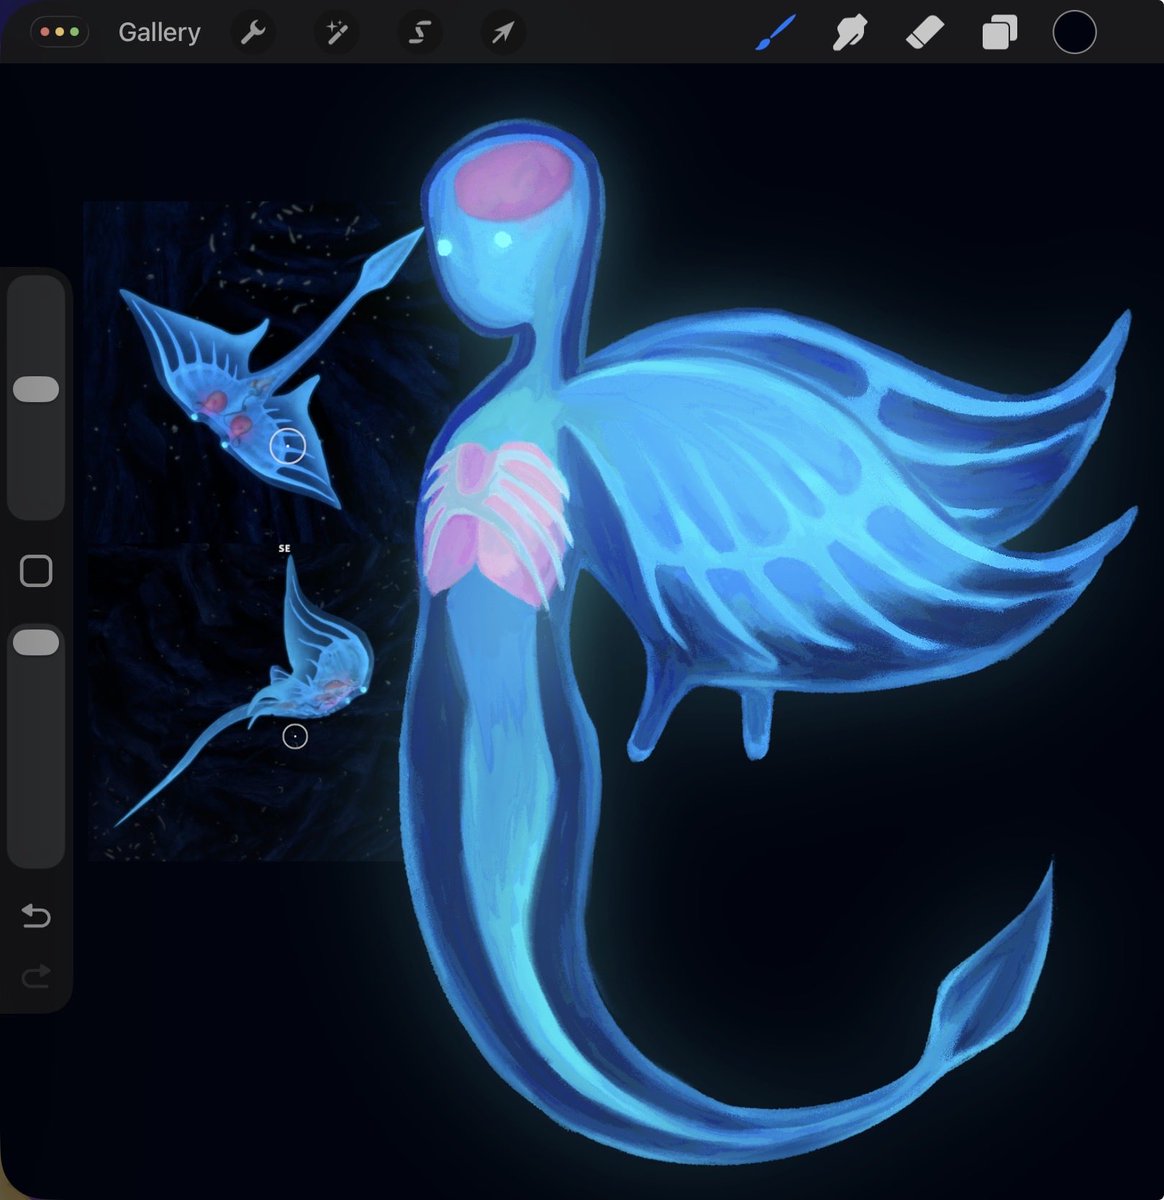Select the Selection tool
The width and height of the screenshot is (1164, 1200).
tap(419, 33)
